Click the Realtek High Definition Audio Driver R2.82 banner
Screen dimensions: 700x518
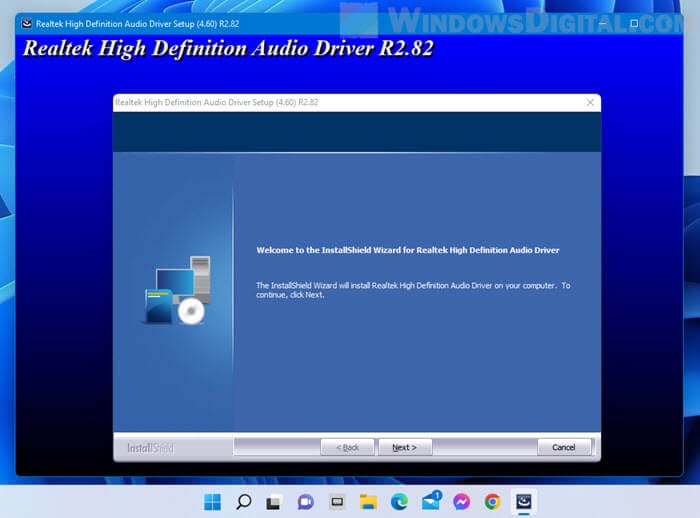click(228, 48)
